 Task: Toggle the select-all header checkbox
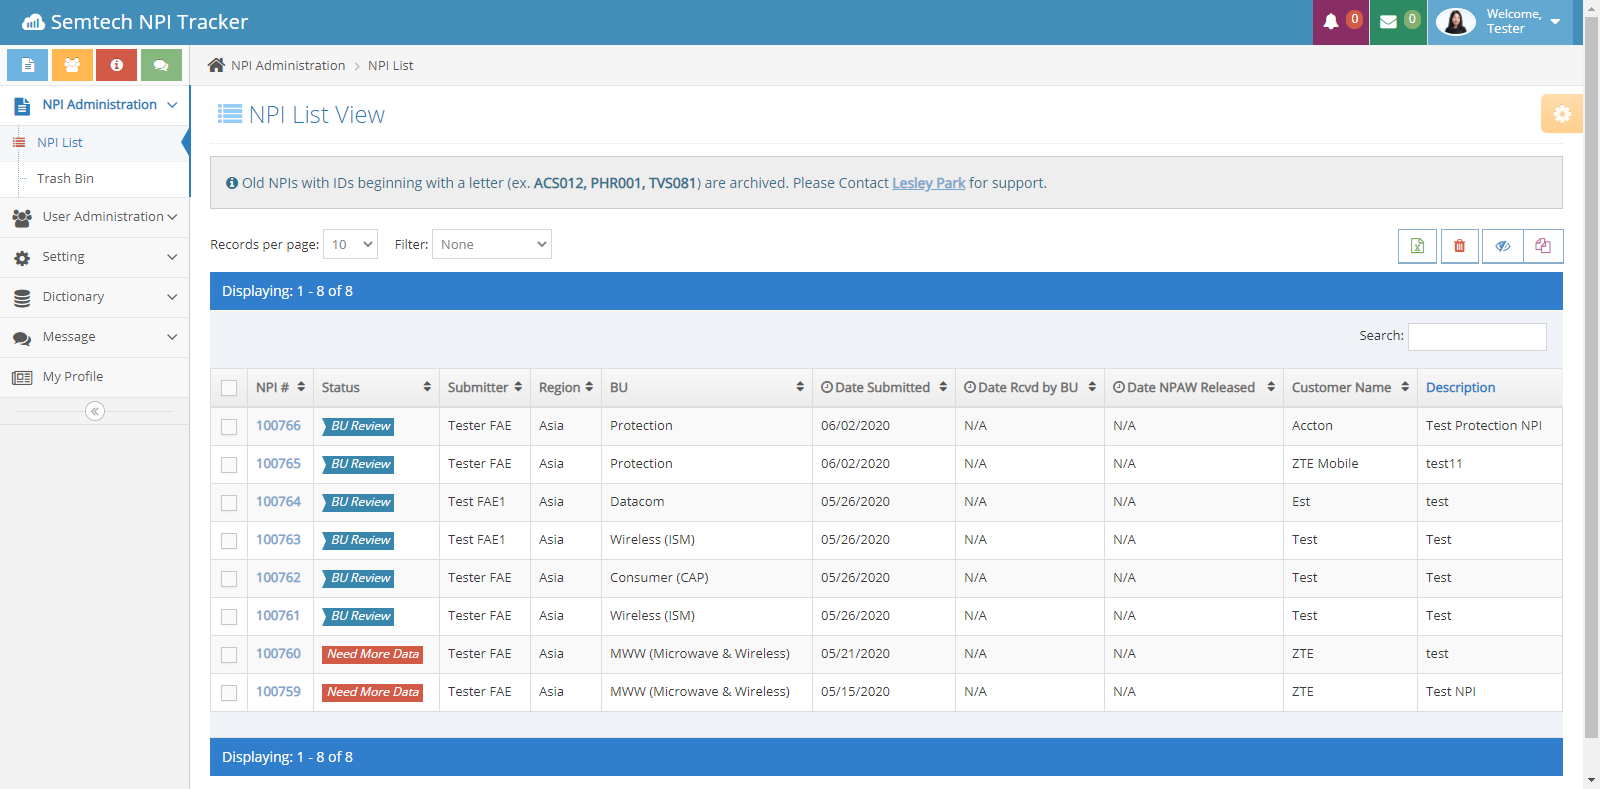click(x=229, y=388)
